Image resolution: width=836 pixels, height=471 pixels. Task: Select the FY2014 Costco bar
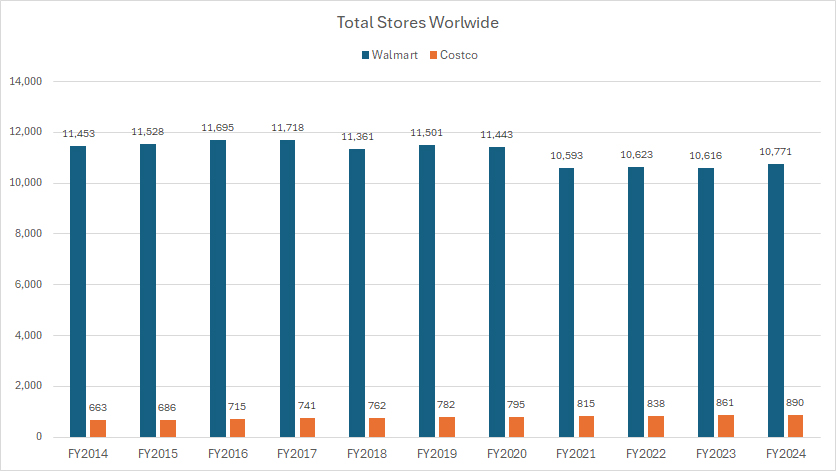[x=98, y=428]
